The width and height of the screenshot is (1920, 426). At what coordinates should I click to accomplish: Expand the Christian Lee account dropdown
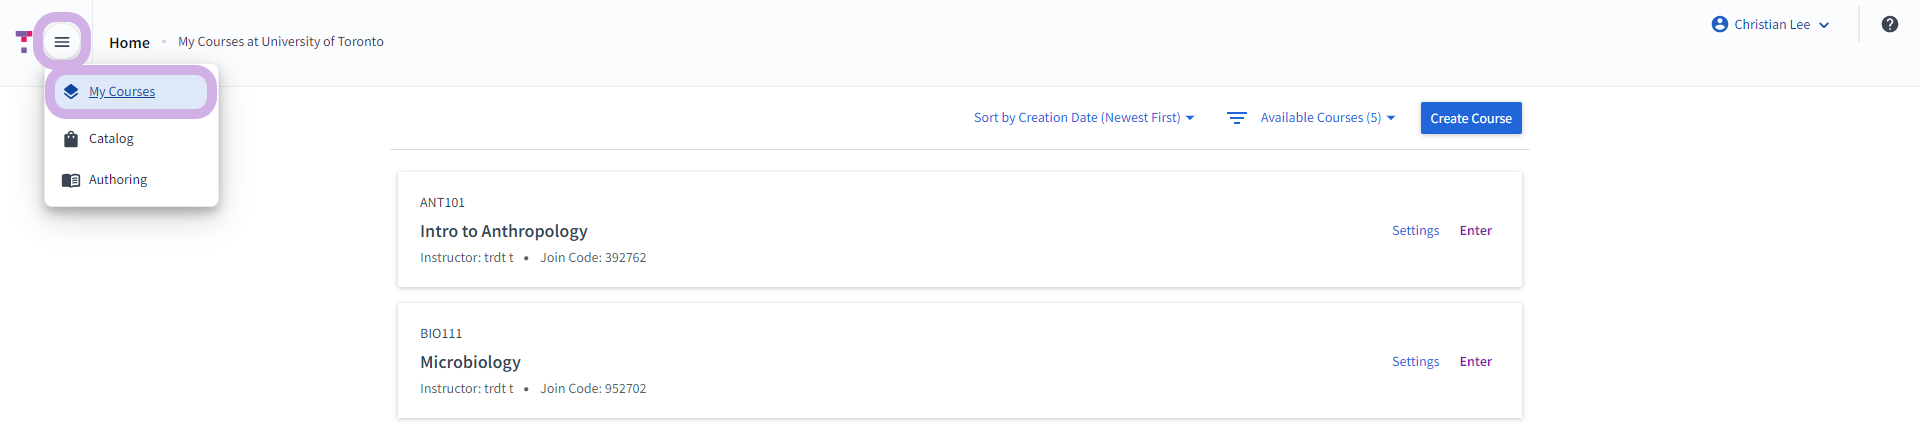coord(1770,24)
